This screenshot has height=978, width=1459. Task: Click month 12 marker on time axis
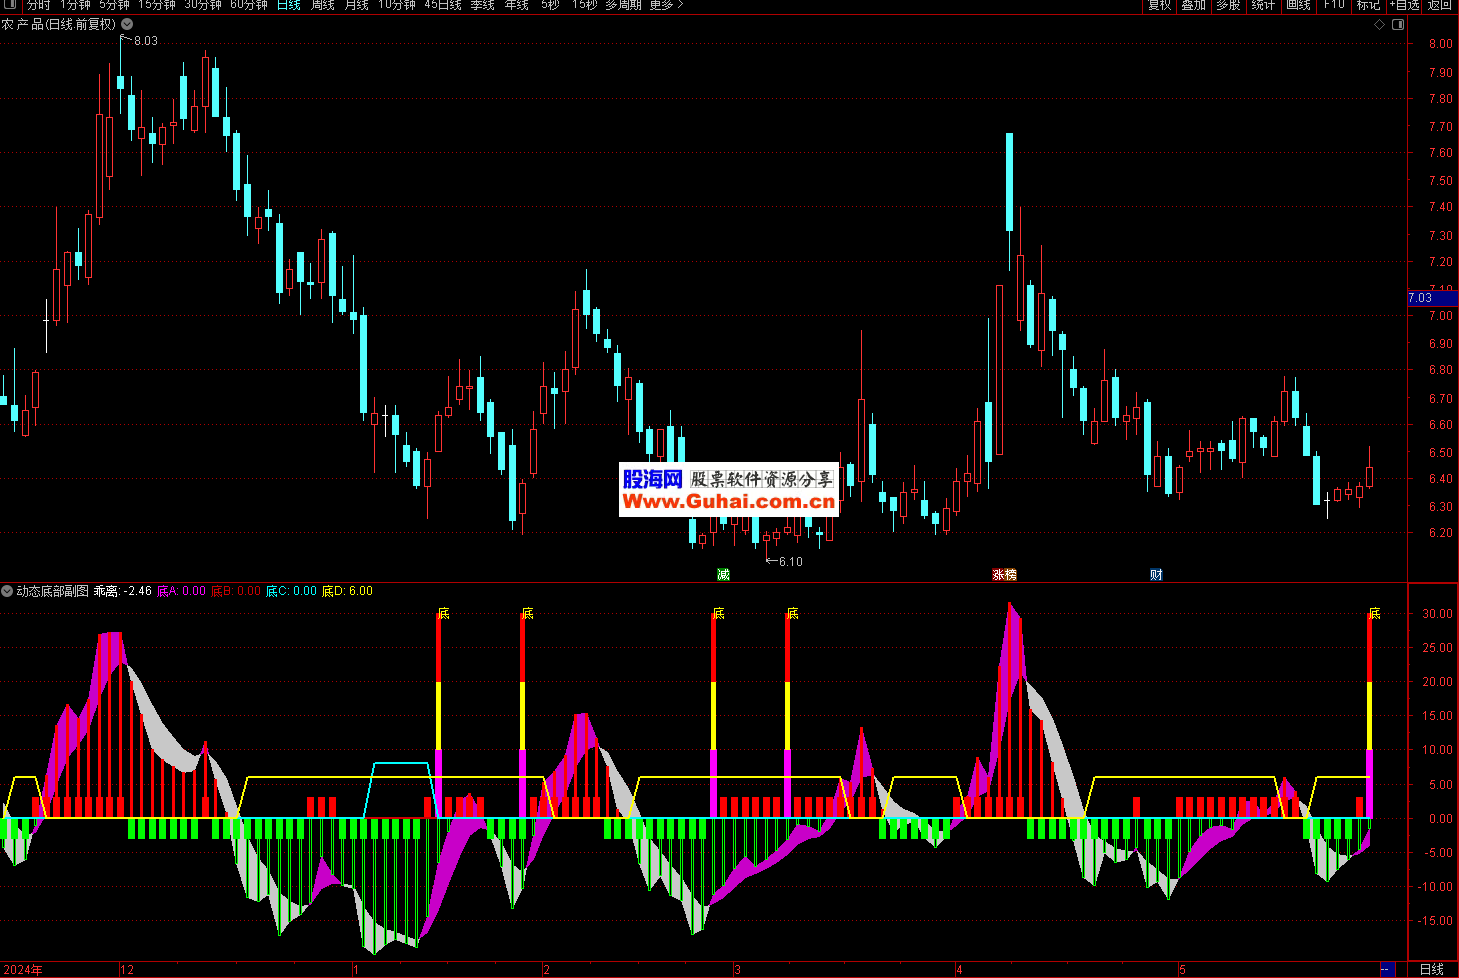(x=127, y=970)
